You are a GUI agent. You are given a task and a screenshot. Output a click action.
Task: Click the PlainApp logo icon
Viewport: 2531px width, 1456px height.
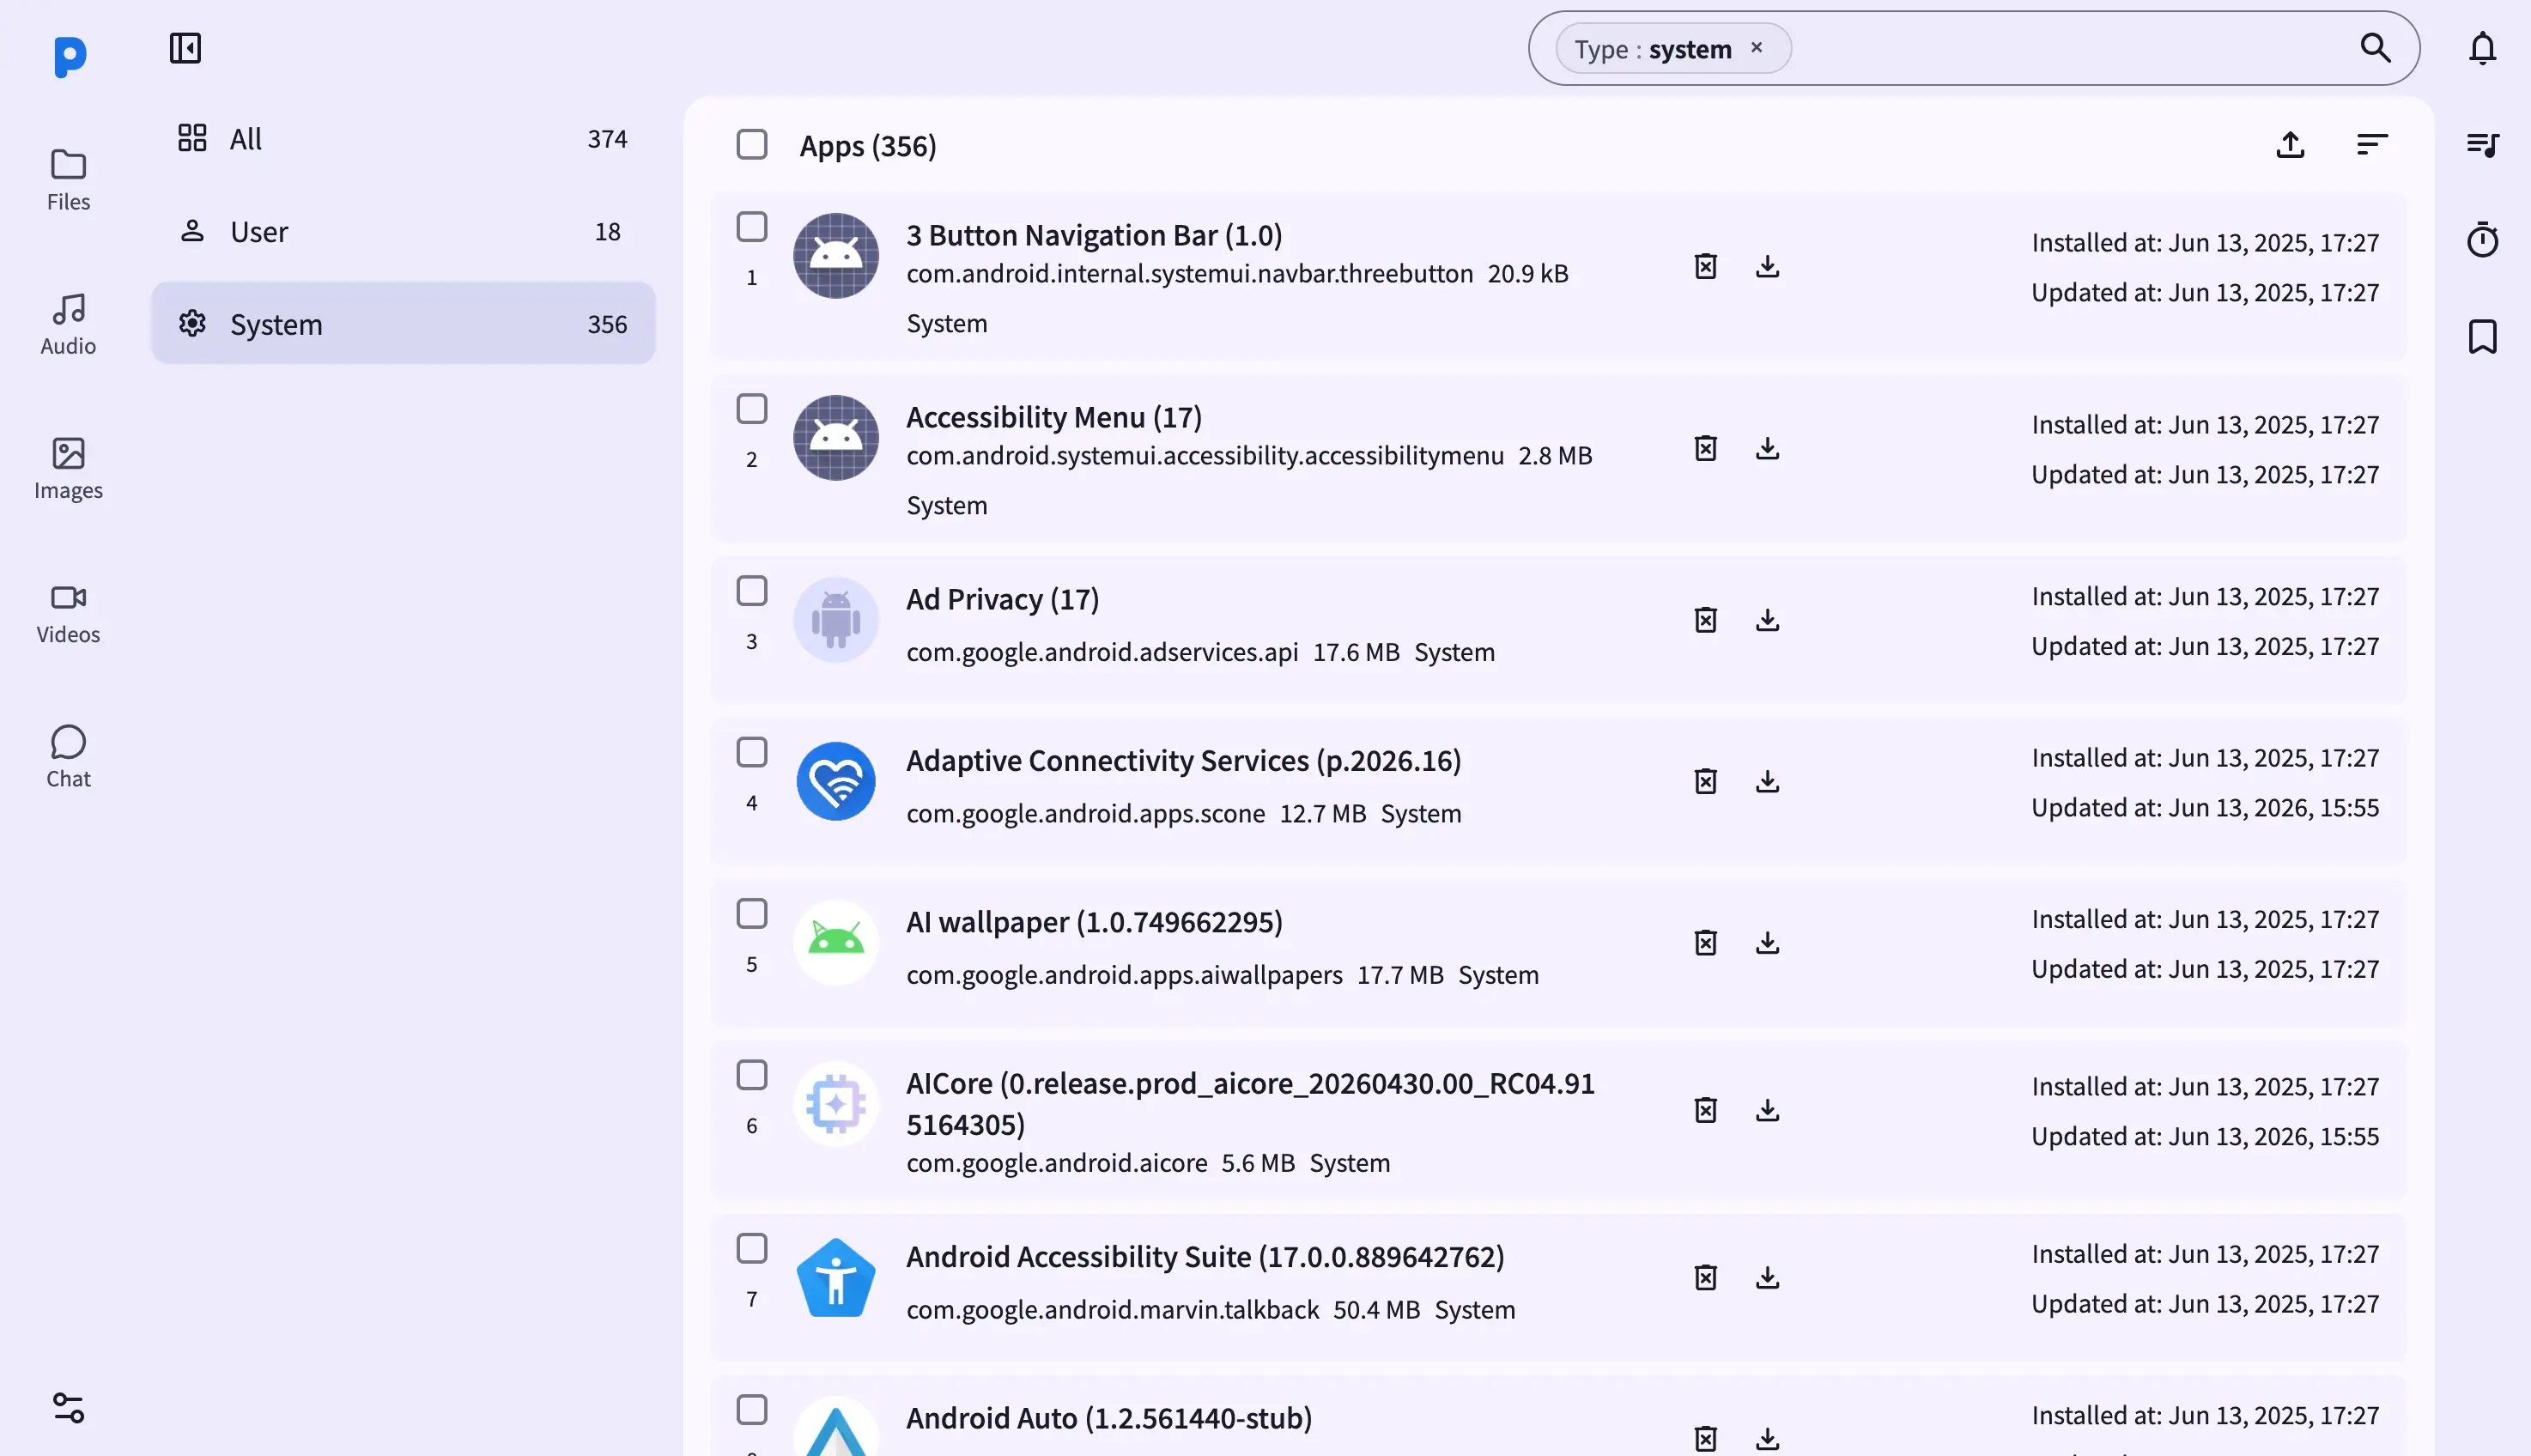pos(69,56)
